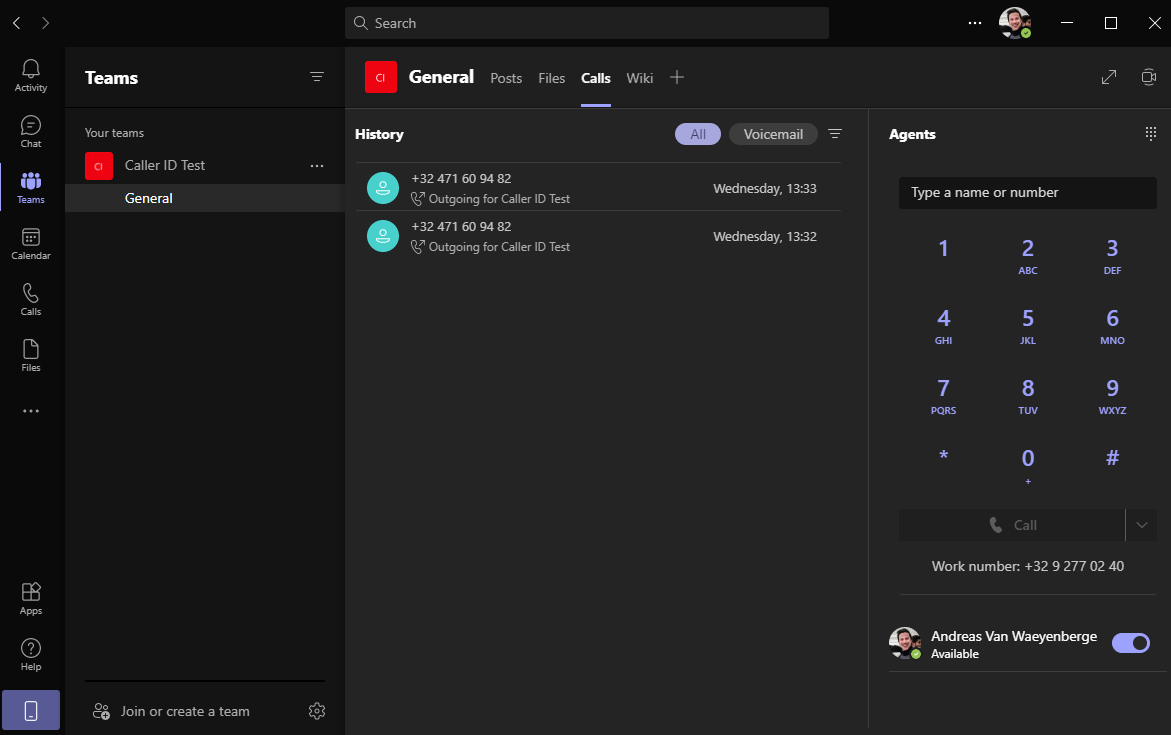Select the General channel
The image size is (1171, 735).
(x=205, y=198)
